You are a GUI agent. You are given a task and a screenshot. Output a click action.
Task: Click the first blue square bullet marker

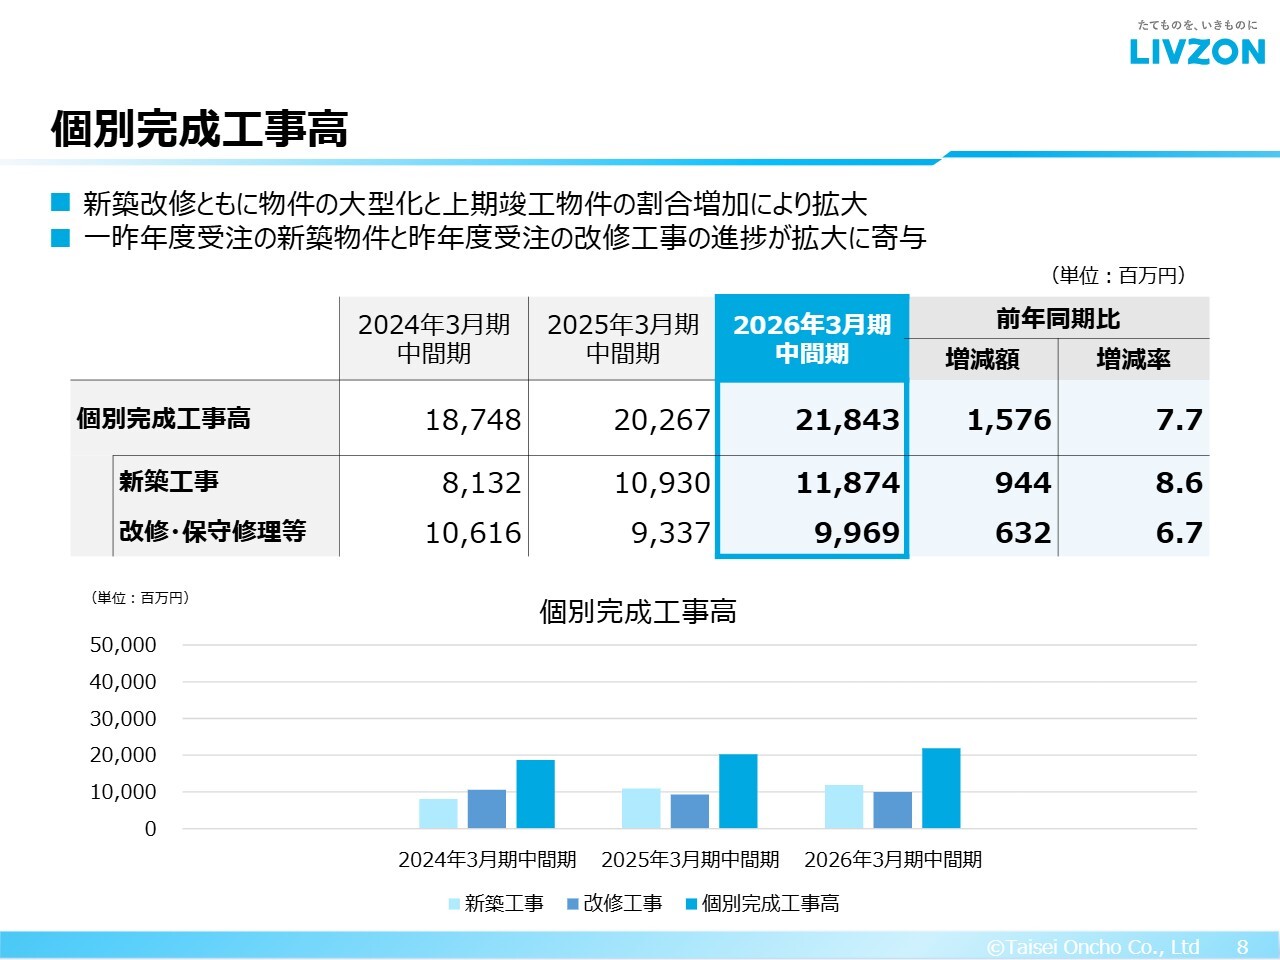(61, 203)
